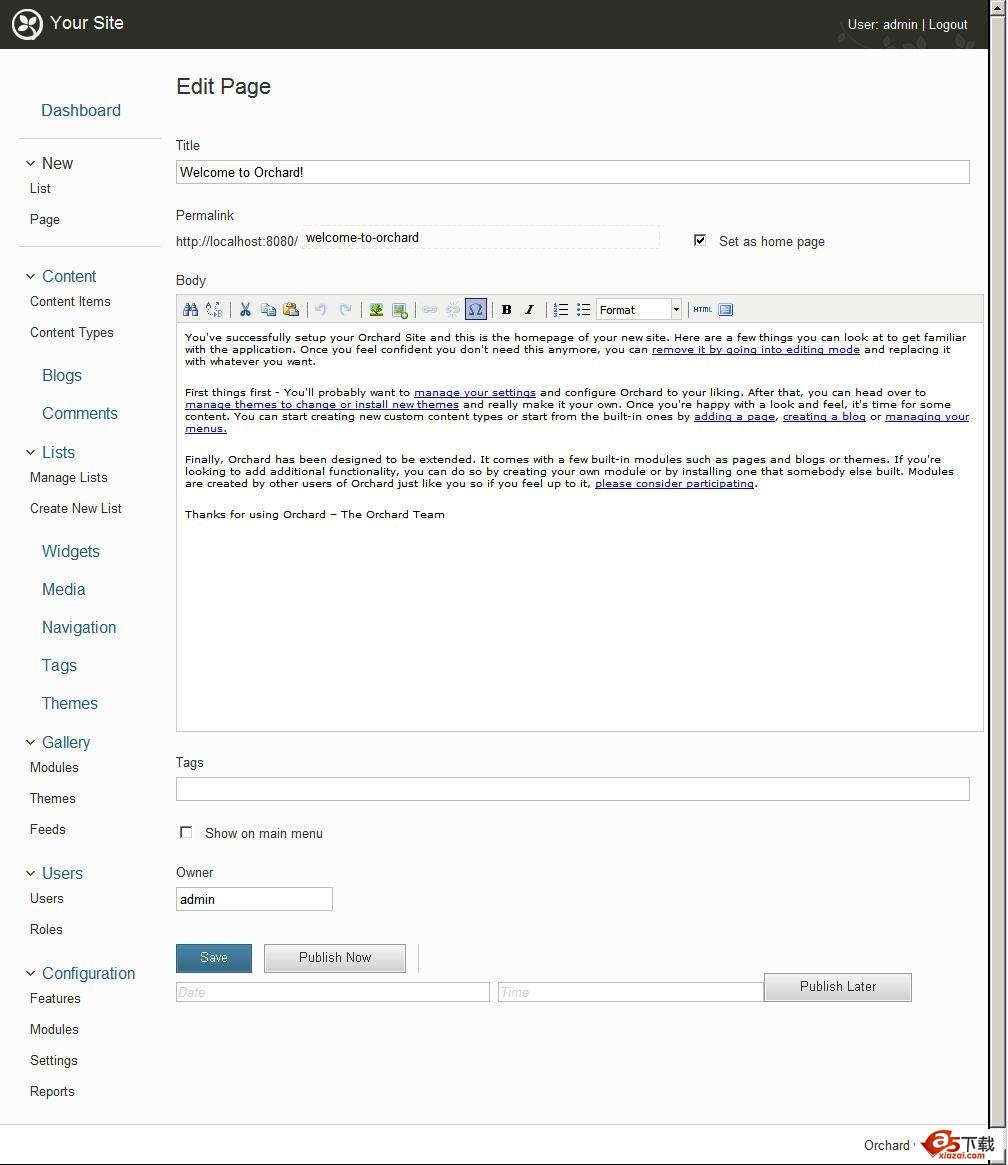Toggle bold formatting in the editor
Image resolution: width=1008 pixels, height=1165 pixels.
point(507,309)
